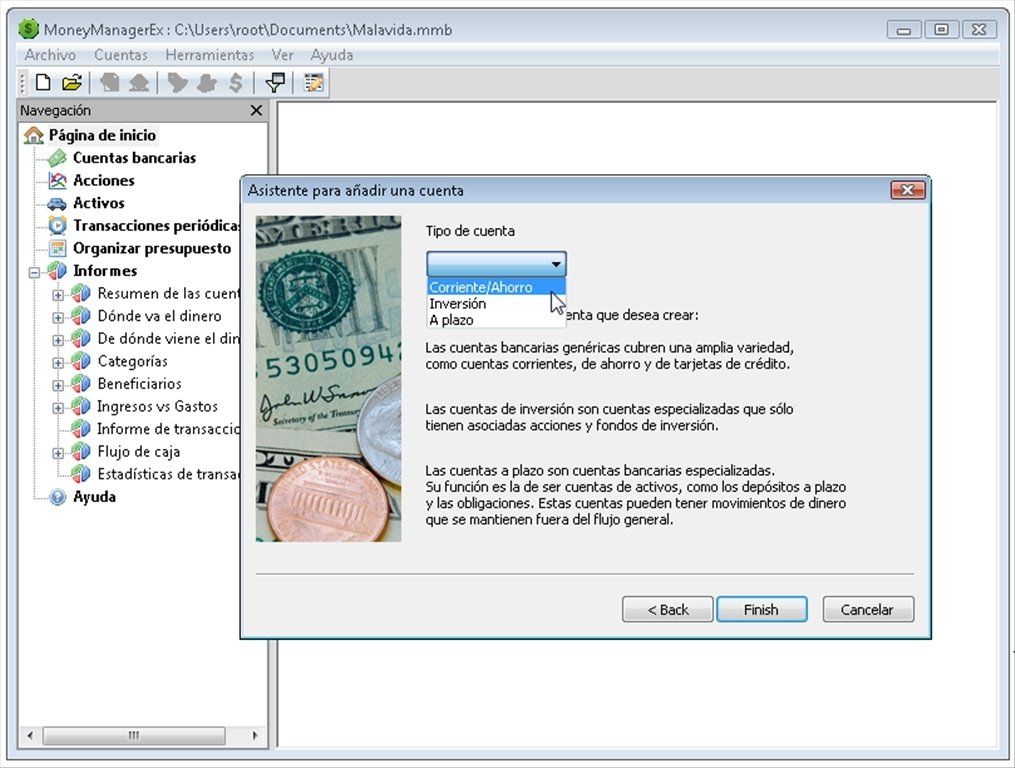1015x768 pixels.
Task: Open the Herramientas menu
Action: [x=209, y=55]
